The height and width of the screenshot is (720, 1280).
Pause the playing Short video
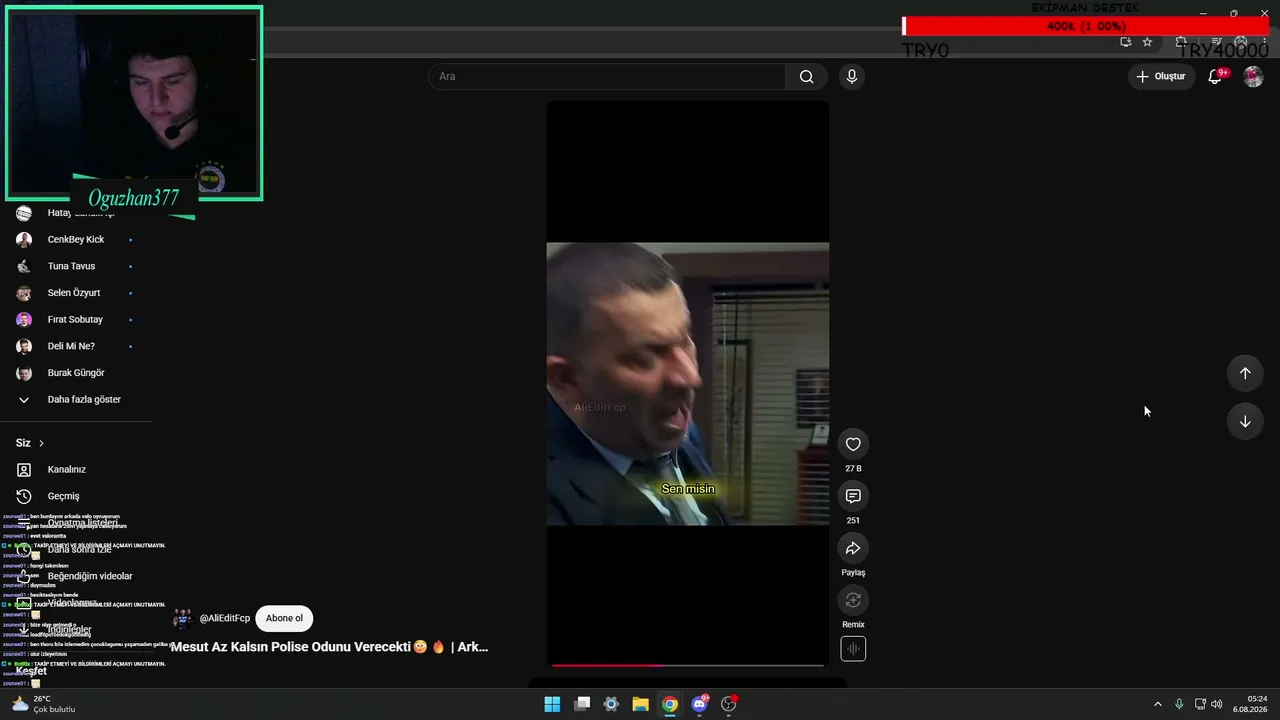(687, 384)
